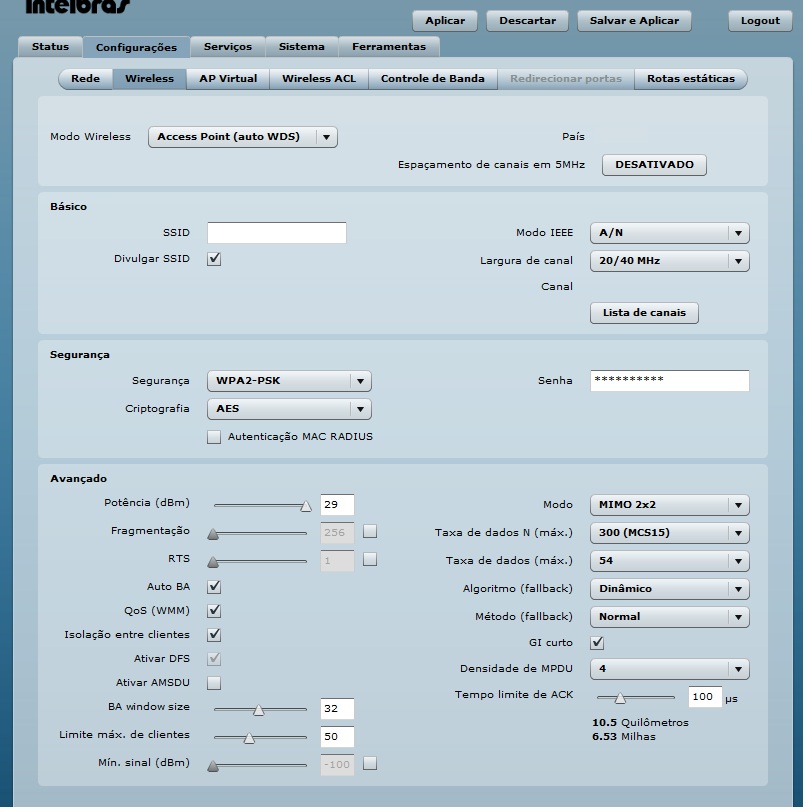Image resolution: width=806 pixels, height=812 pixels.
Task: Open the Modo Wireless dropdown
Action: point(242,137)
